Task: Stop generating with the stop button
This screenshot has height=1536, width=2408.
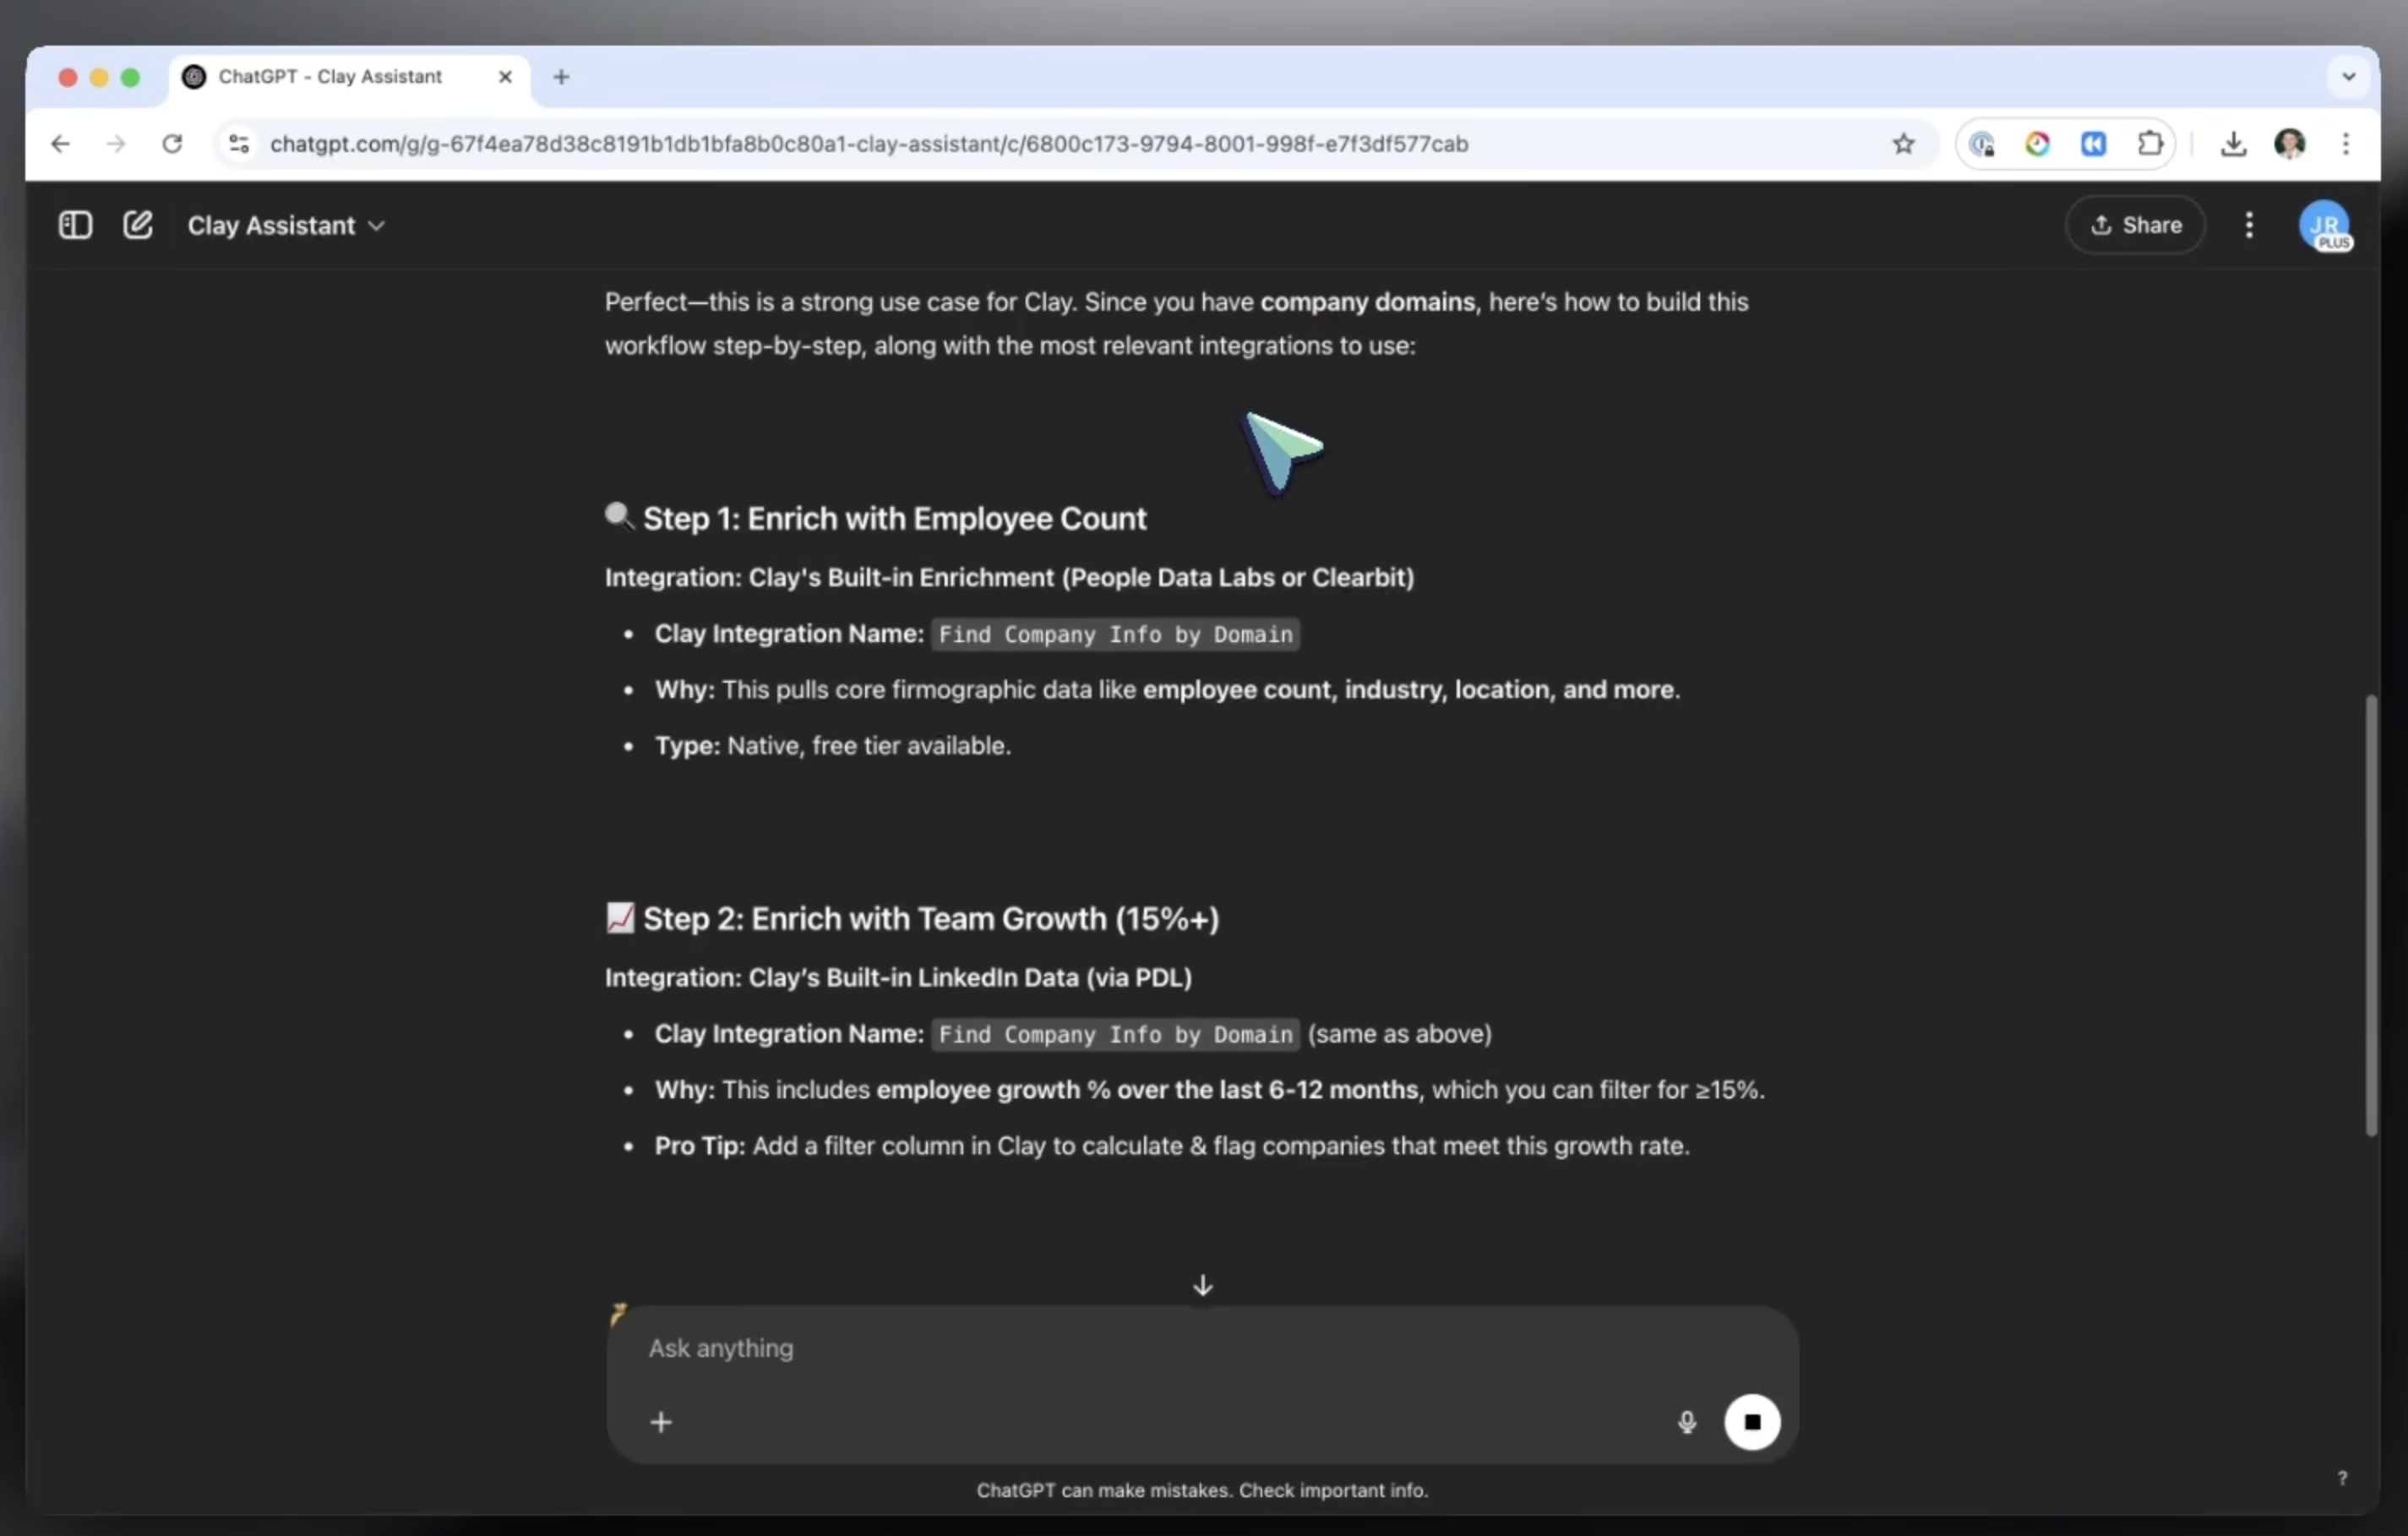Action: [x=1752, y=1422]
